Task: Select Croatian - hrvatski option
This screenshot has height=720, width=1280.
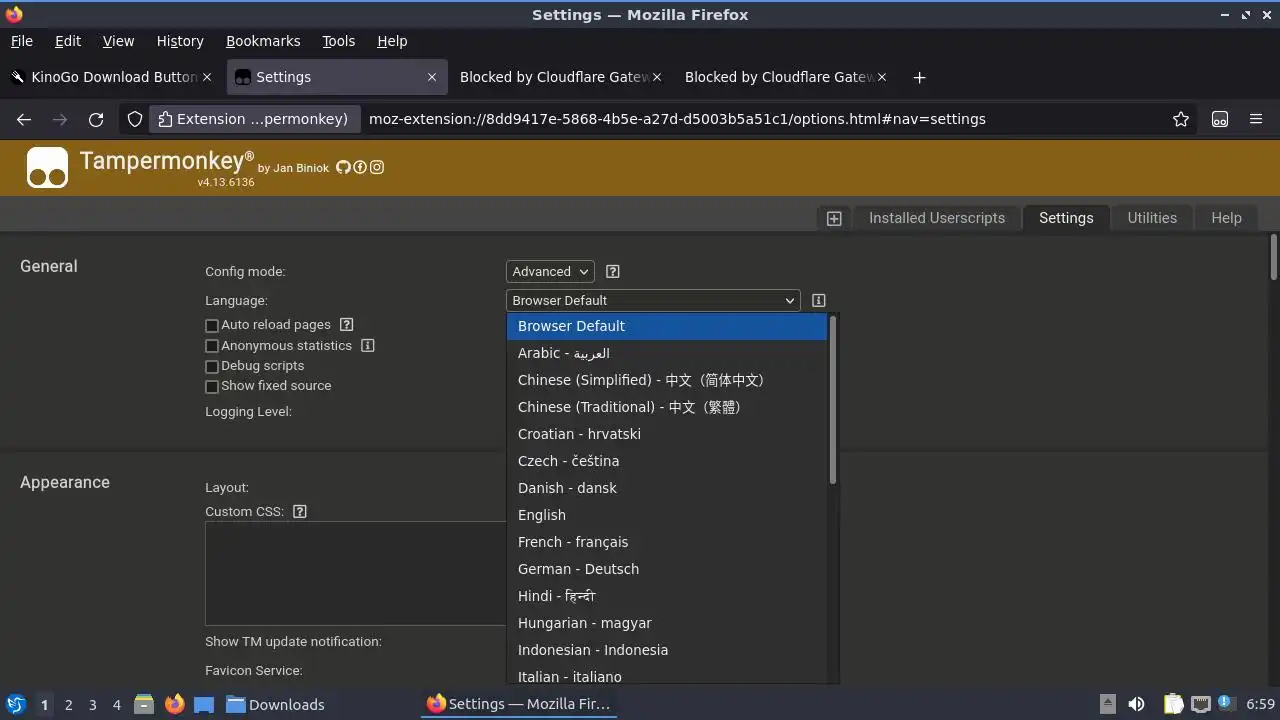Action: pyautogui.click(x=667, y=434)
